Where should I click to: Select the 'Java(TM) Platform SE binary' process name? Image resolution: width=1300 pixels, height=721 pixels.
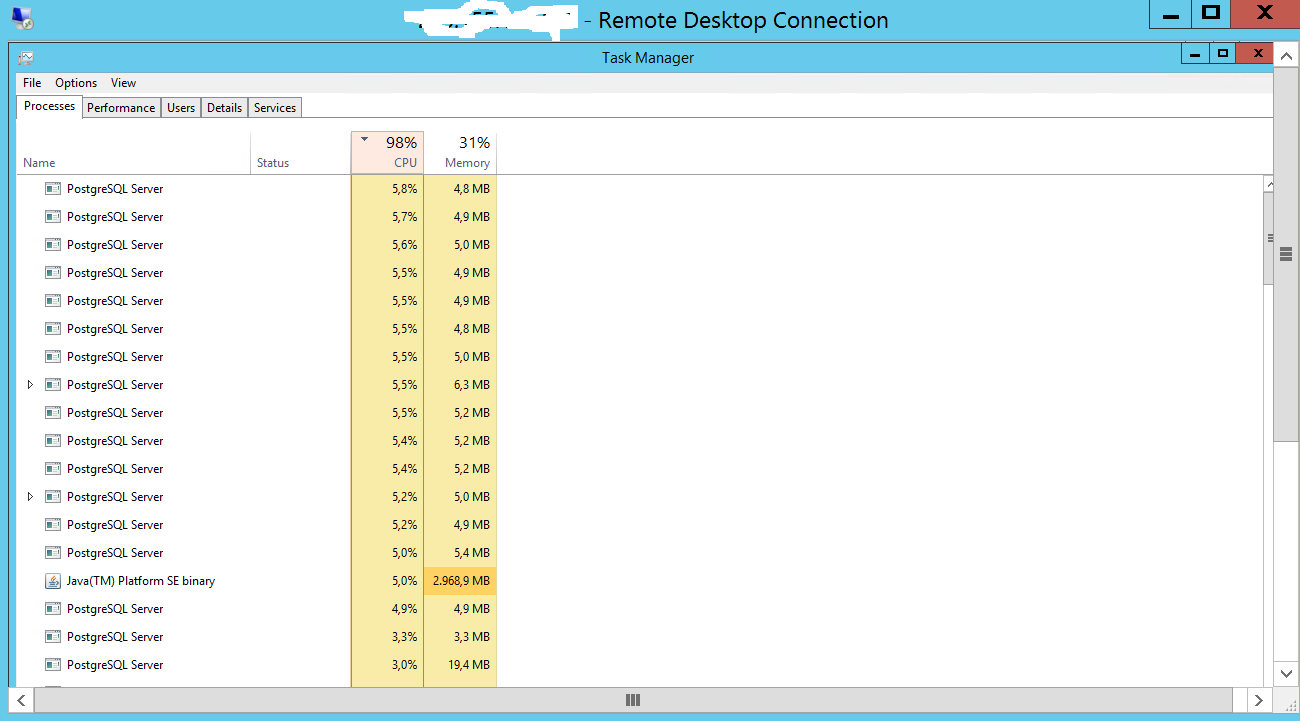pos(141,581)
